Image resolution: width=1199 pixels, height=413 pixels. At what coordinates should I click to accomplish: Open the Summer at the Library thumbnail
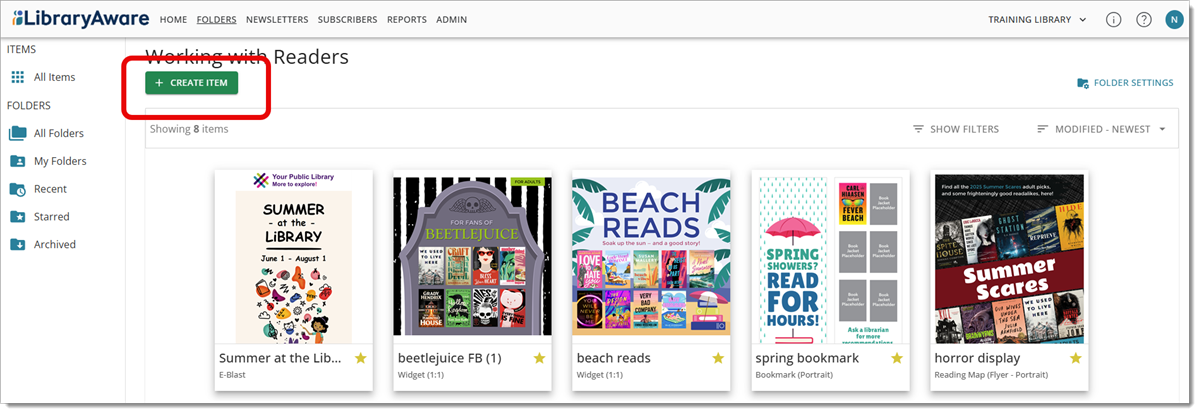click(x=294, y=256)
